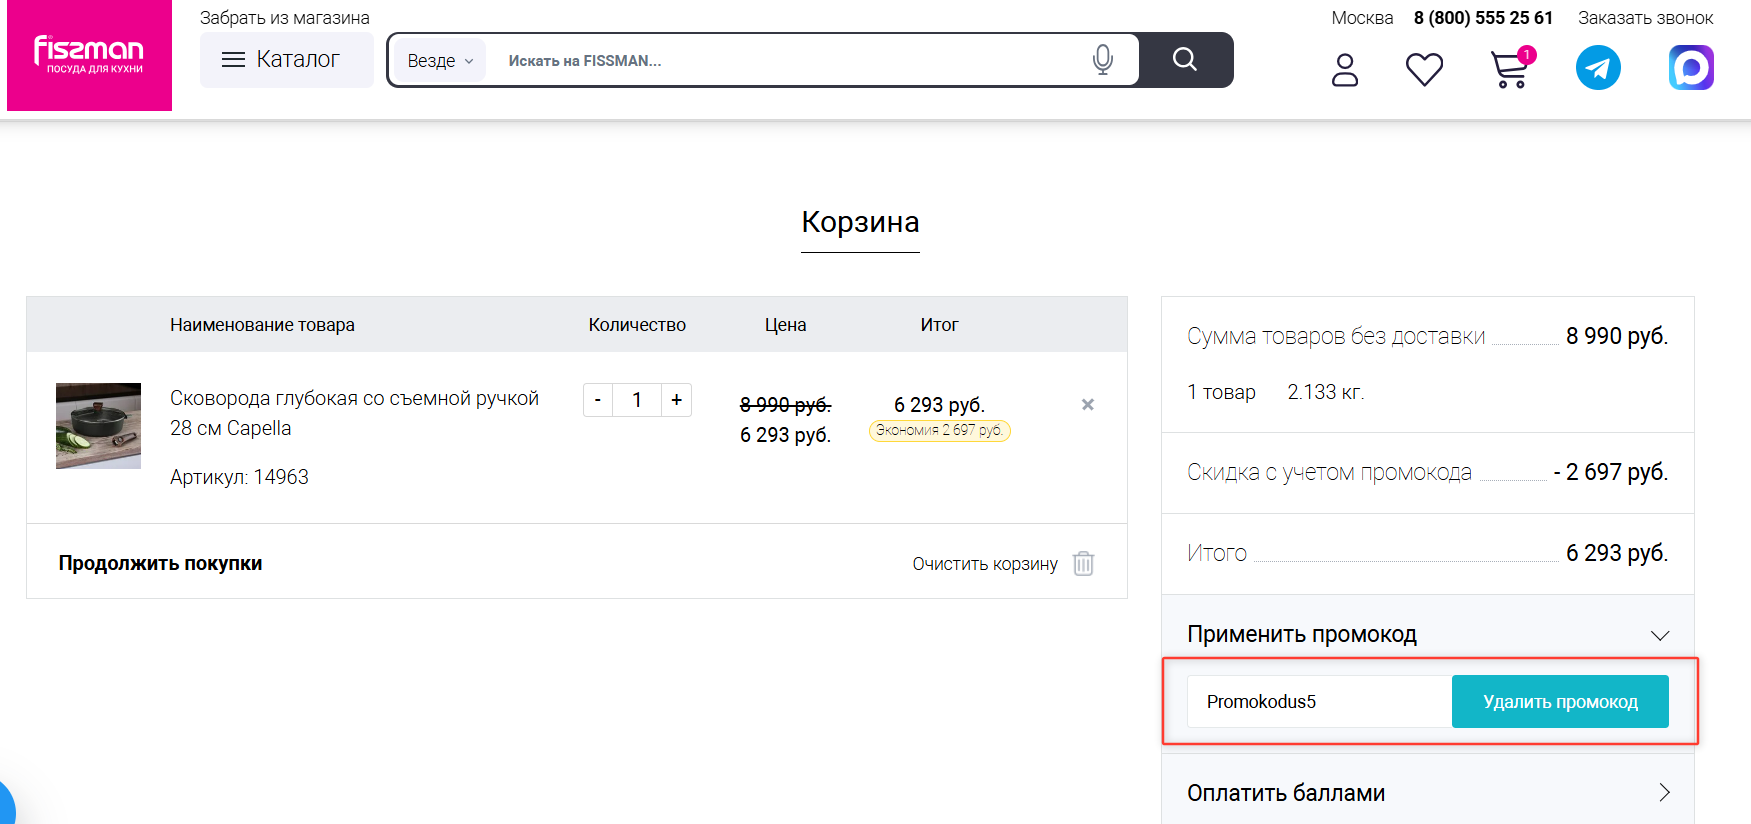Viewport: 1751px width, 824px height.
Task: Open the favorites heart icon
Action: tap(1424, 70)
